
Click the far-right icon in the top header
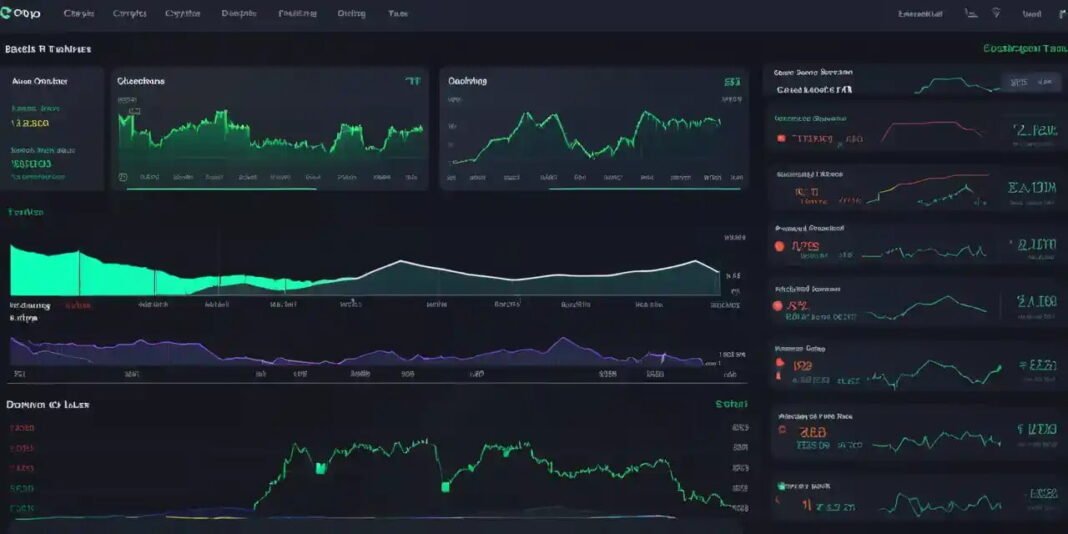(x=1059, y=13)
